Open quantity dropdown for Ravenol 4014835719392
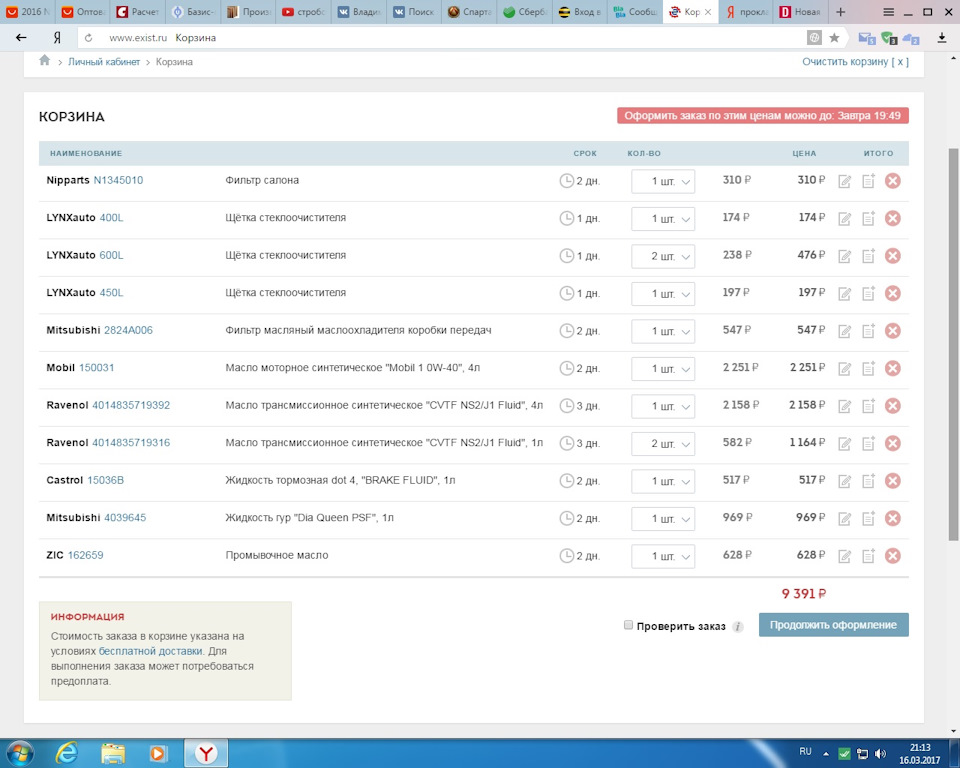This screenshot has width=960, height=768. coord(663,406)
